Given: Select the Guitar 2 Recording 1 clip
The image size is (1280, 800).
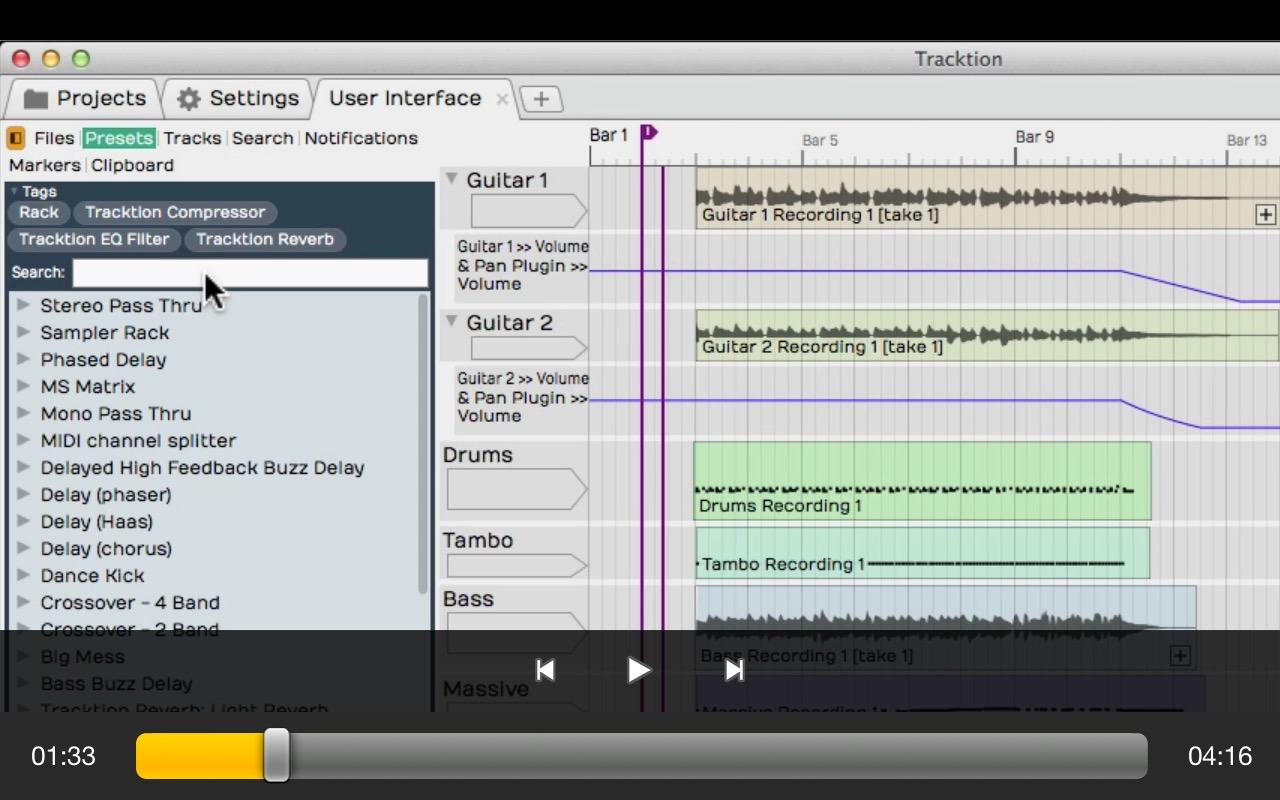Looking at the screenshot, I should (x=987, y=334).
